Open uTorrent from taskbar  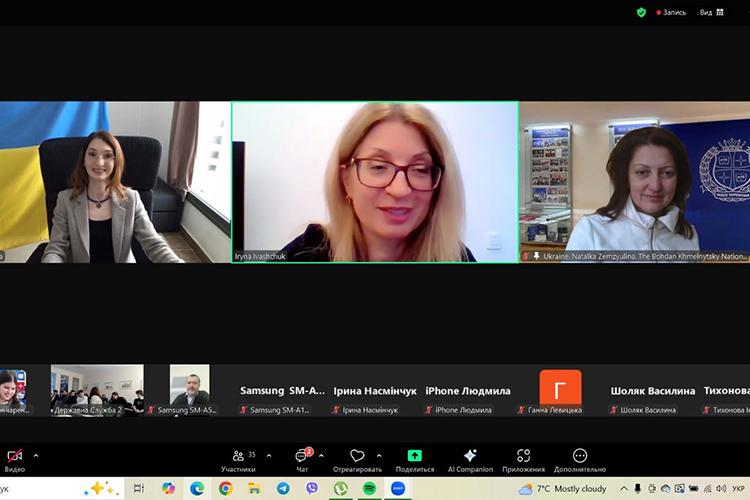[x=341, y=489]
